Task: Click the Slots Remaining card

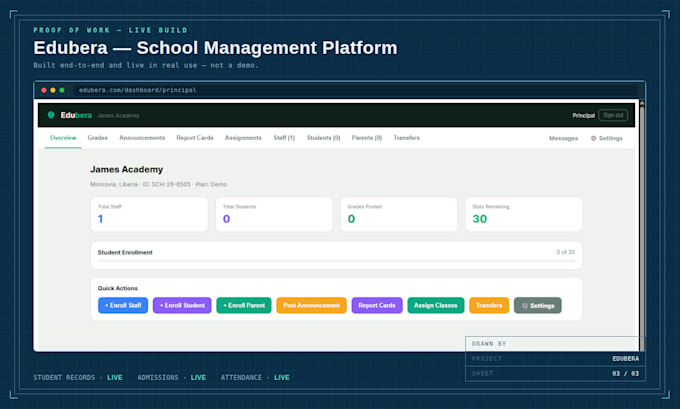Action: (524, 214)
